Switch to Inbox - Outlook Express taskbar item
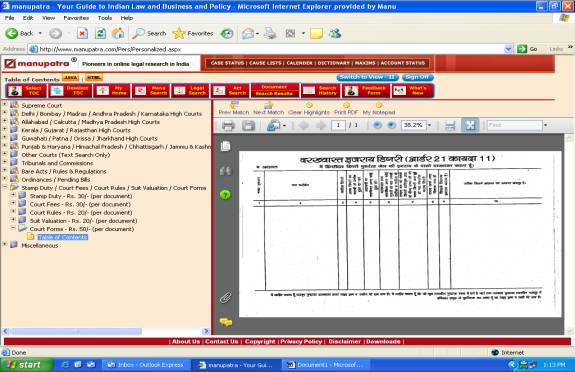Viewport: 575px width, 372px height. tap(146, 365)
